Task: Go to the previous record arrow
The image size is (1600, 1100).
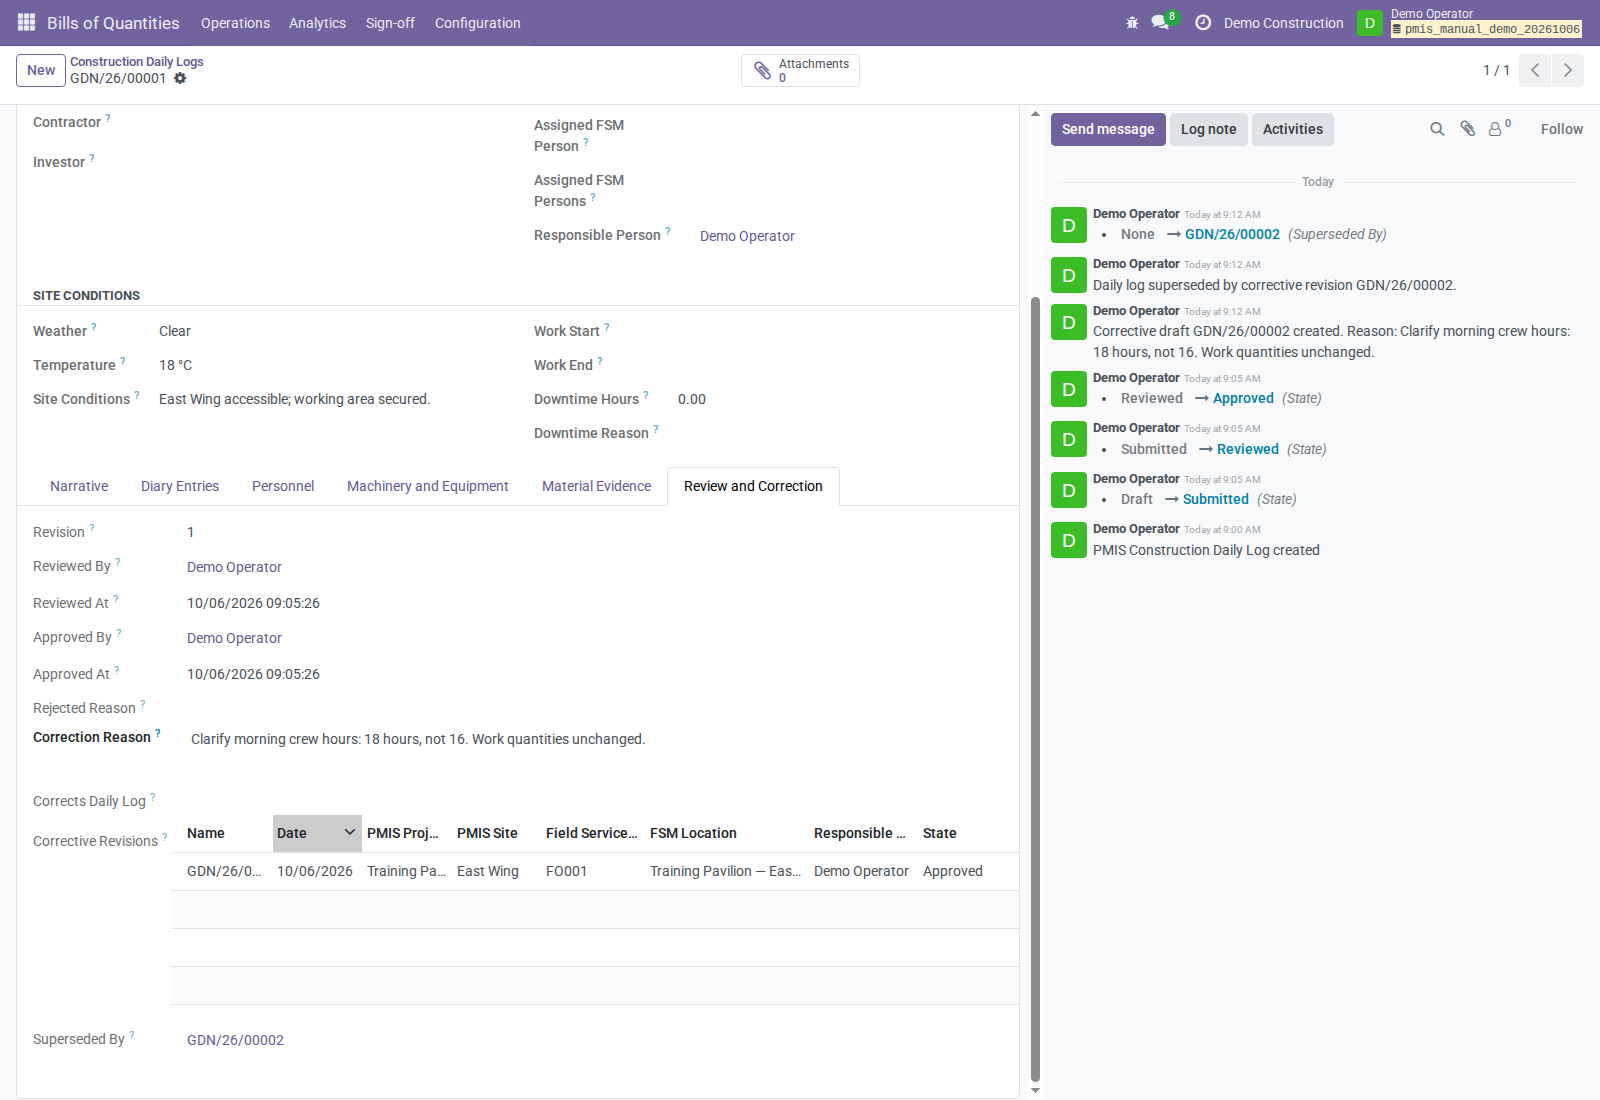Action: point(1535,70)
